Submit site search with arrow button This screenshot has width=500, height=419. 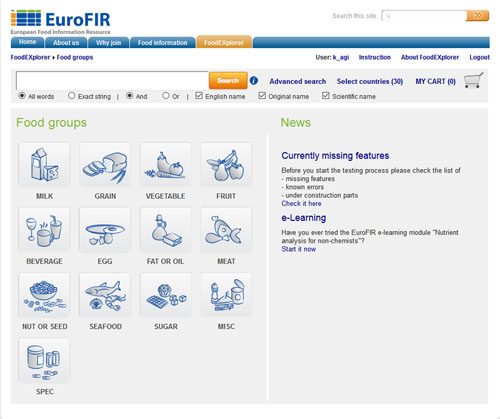coord(477,15)
